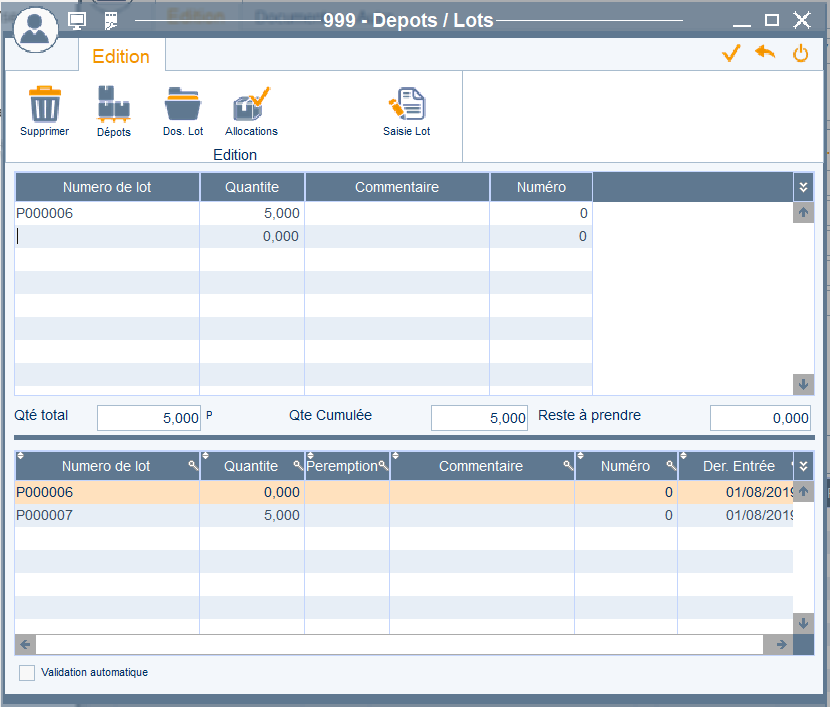Click quantity 5,000 in upper grid P000006 row
The height and width of the screenshot is (707, 830).
click(x=252, y=213)
